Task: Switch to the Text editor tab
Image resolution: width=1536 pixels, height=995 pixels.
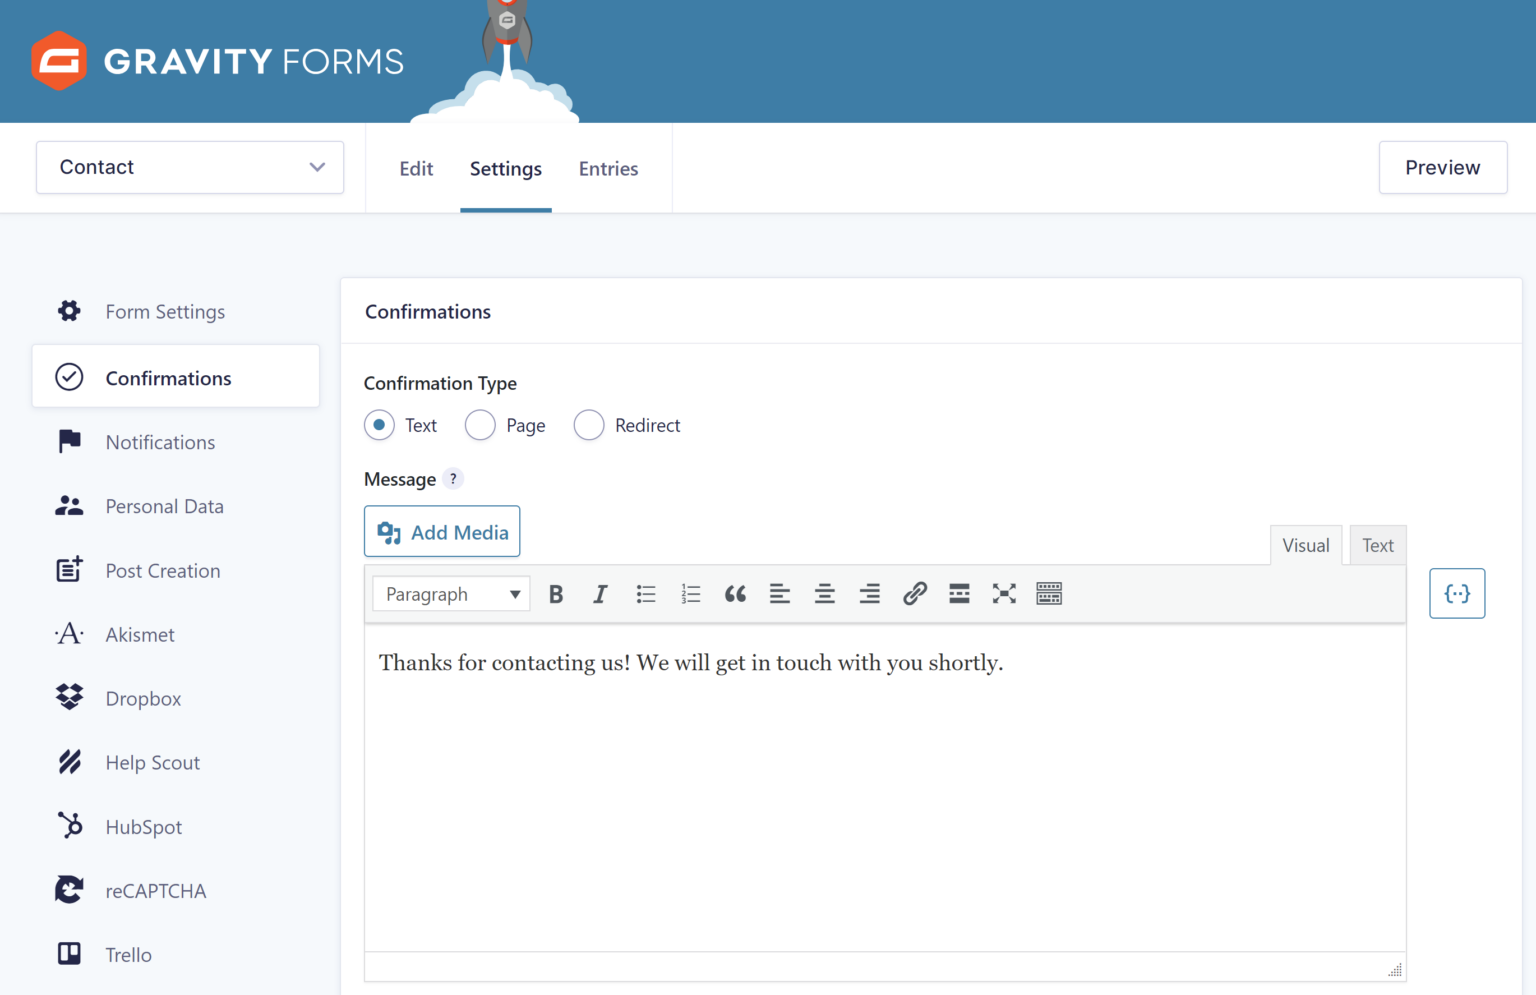Action: coord(1377,545)
